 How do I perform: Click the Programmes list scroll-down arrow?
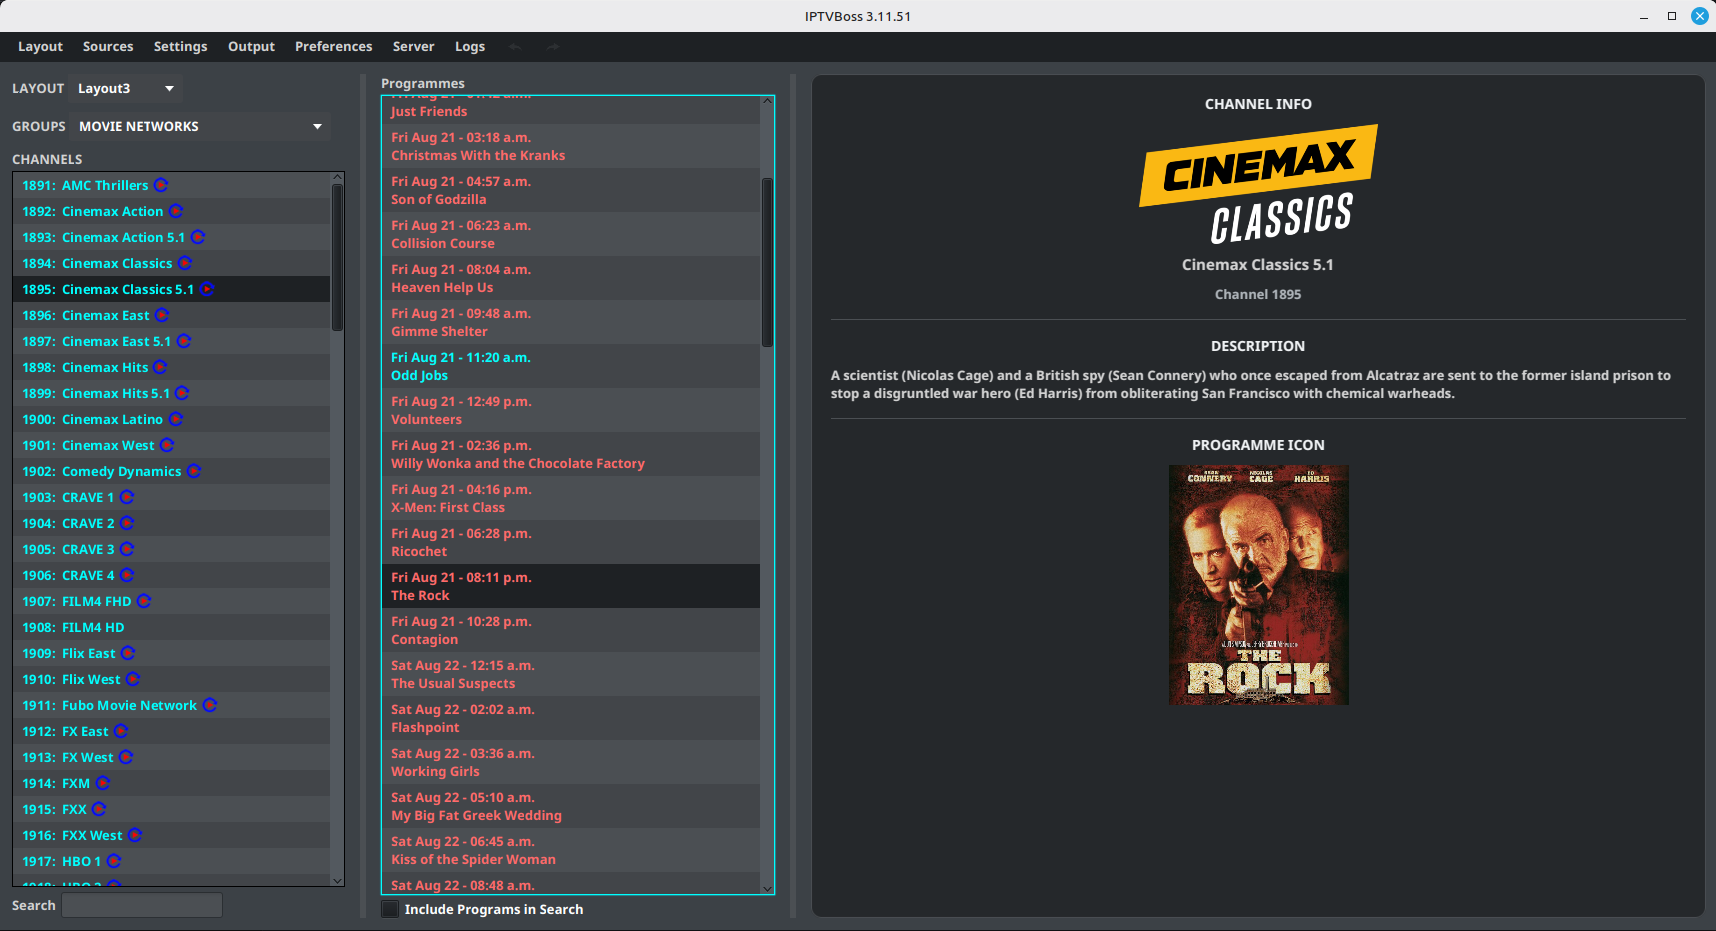pyautogui.click(x=767, y=888)
